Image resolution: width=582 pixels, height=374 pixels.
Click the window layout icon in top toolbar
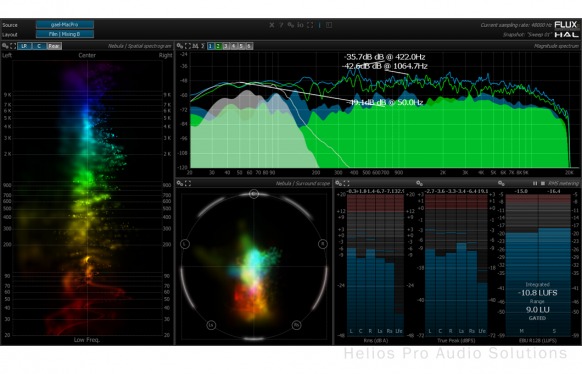coord(329,25)
